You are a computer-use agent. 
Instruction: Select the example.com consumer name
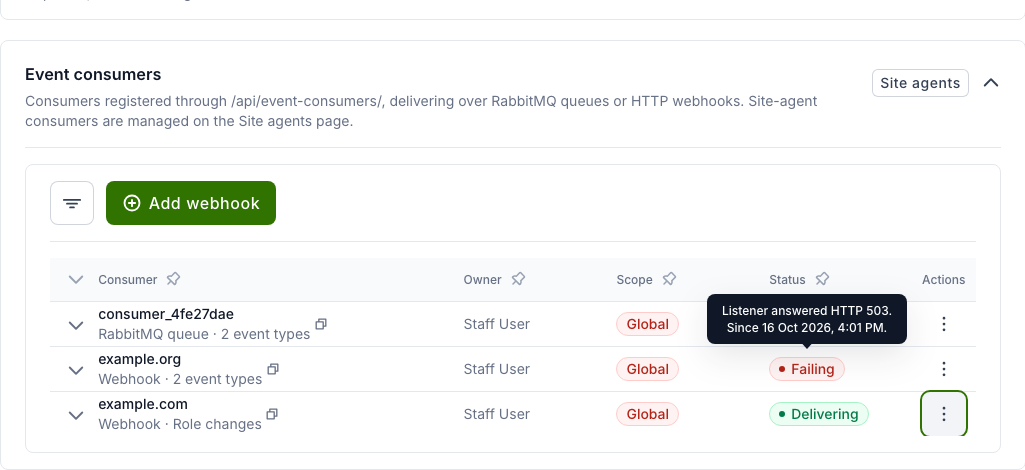click(143, 405)
